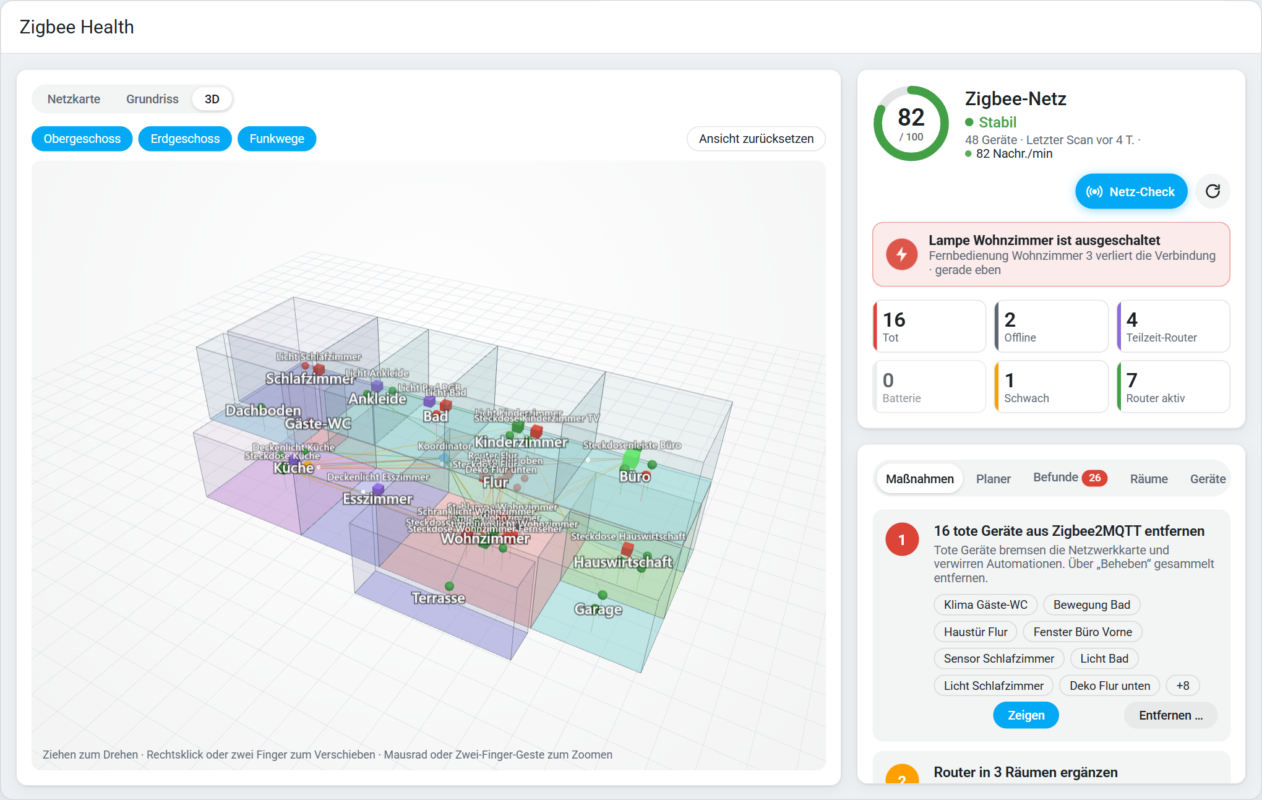This screenshot has height=800, width=1262.
Task: Click the Fenster Büro Vorne chip
Action: [x=1083, y=632]
